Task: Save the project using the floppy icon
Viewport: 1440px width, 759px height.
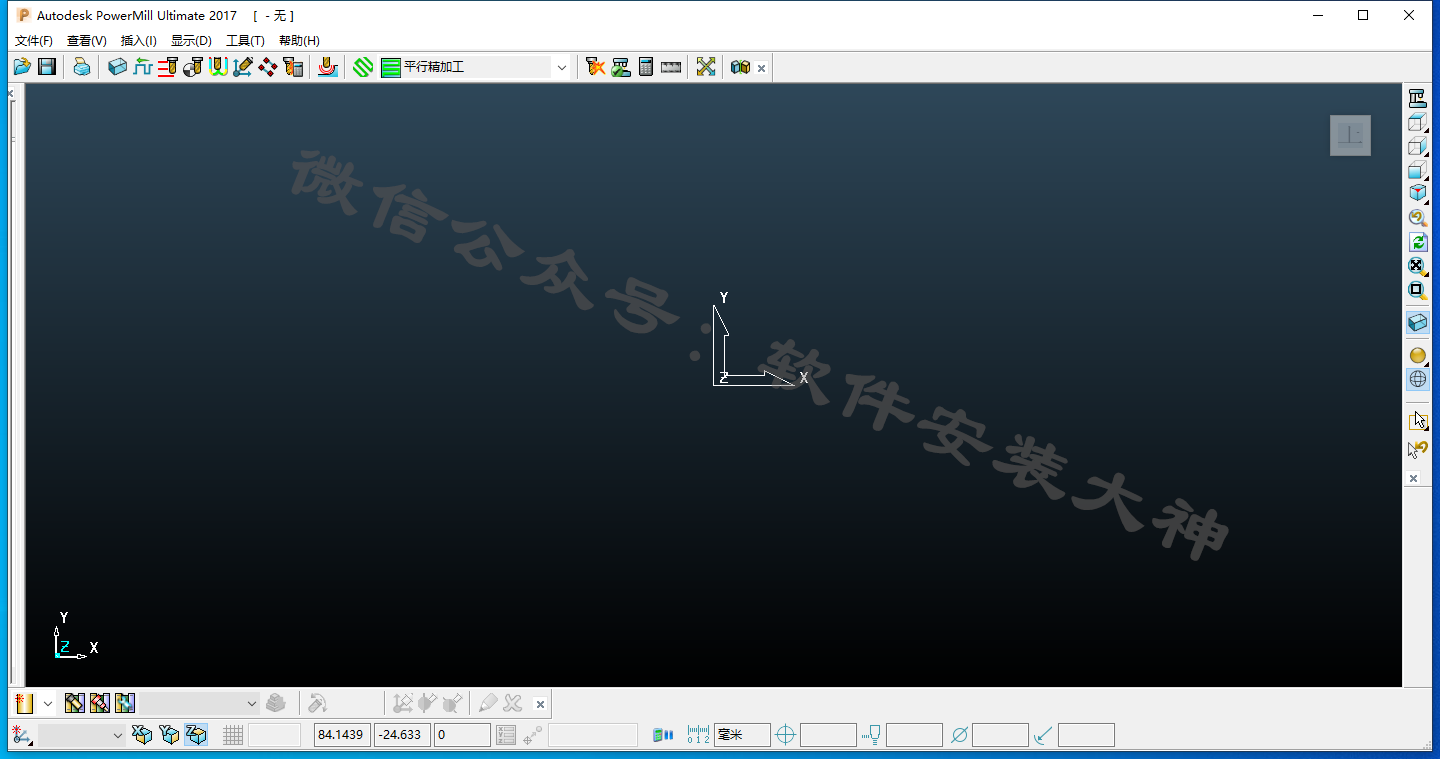Action: tap(46, 67)
